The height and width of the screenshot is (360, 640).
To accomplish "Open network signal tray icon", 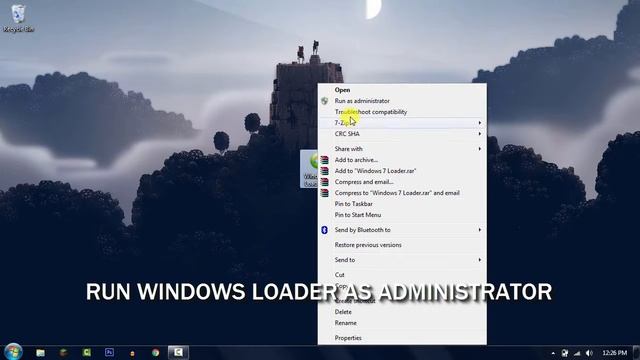I will pos(577,353).
